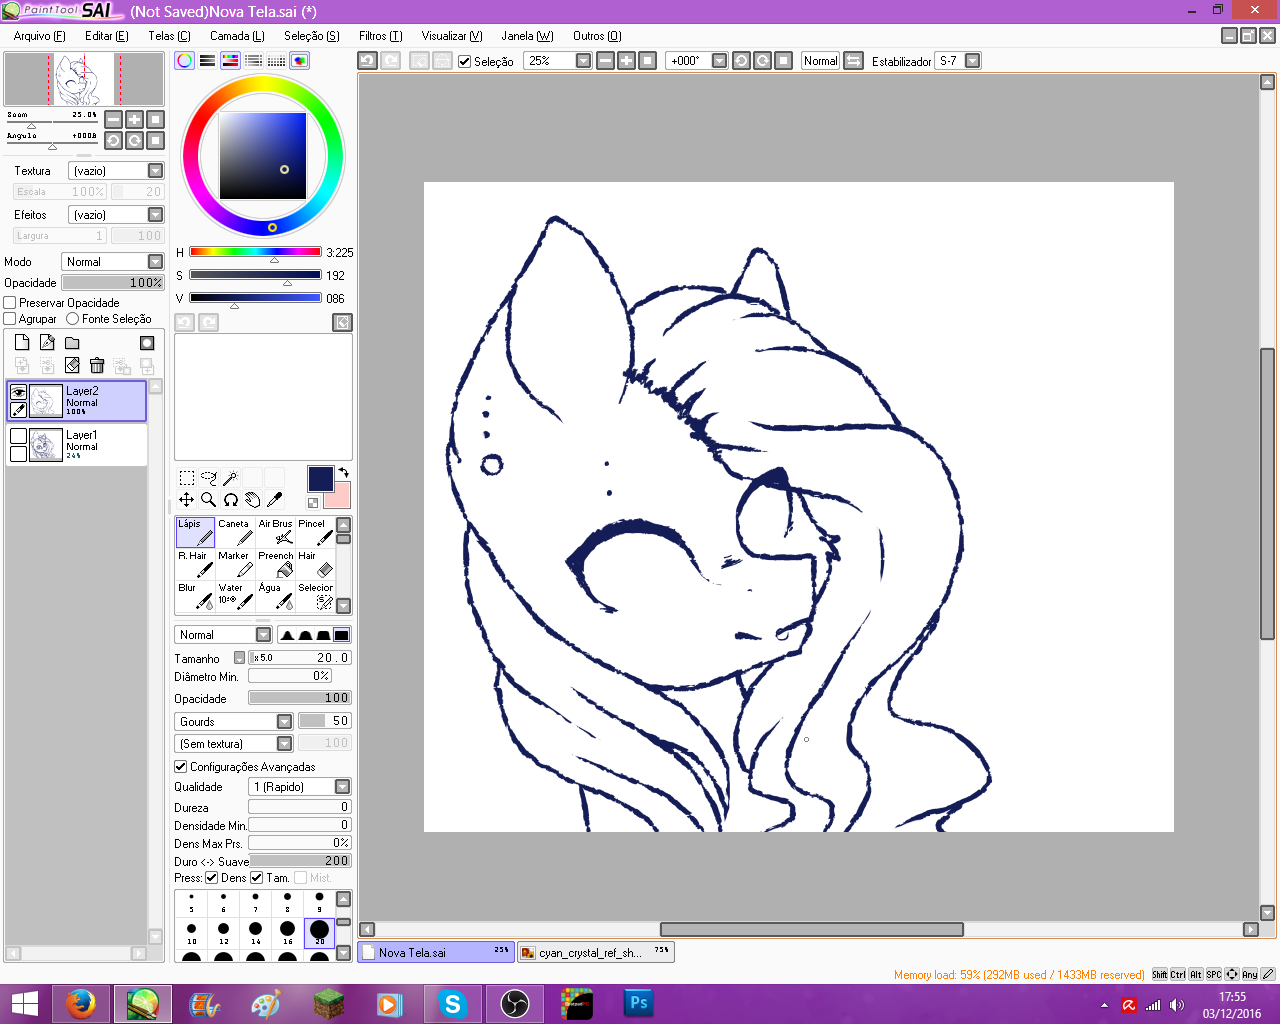Create a new layer folder

point(72,342)
